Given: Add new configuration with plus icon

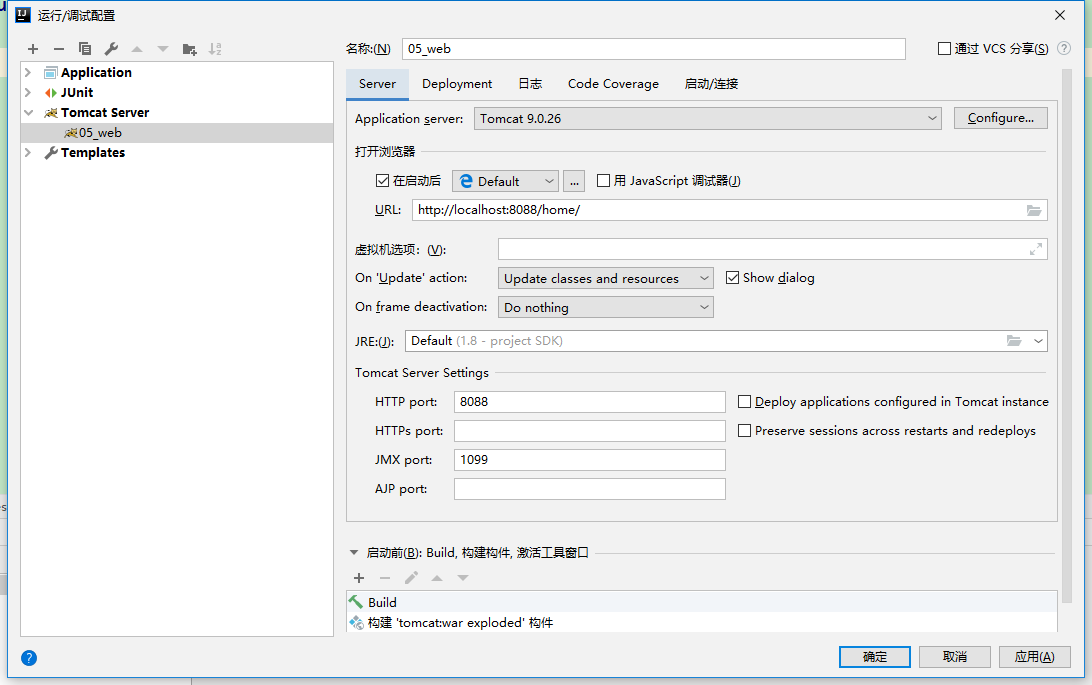Looking at the screenshot, I should [x=33, y=49].
